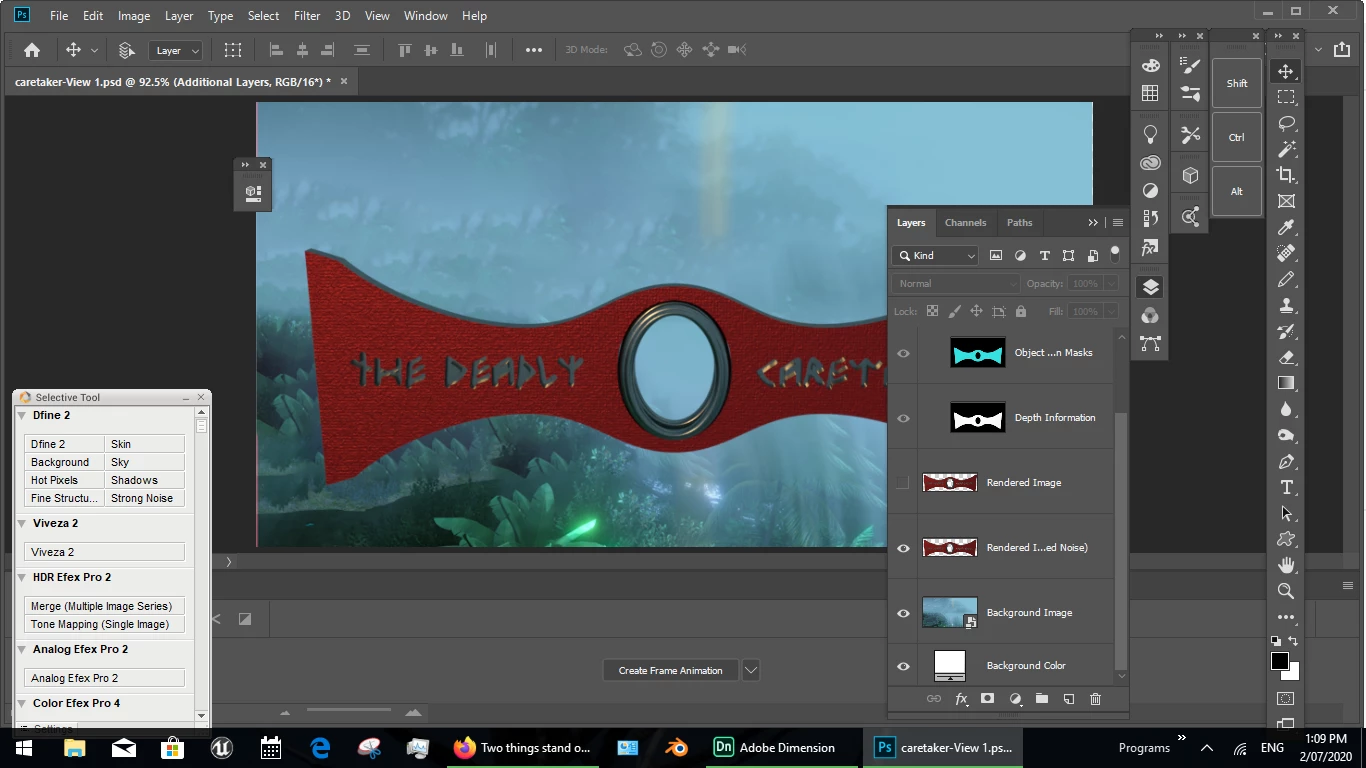Open the blend mode Normal dropdown
This screenshot has width=1366, height=768.
[956, 284]
